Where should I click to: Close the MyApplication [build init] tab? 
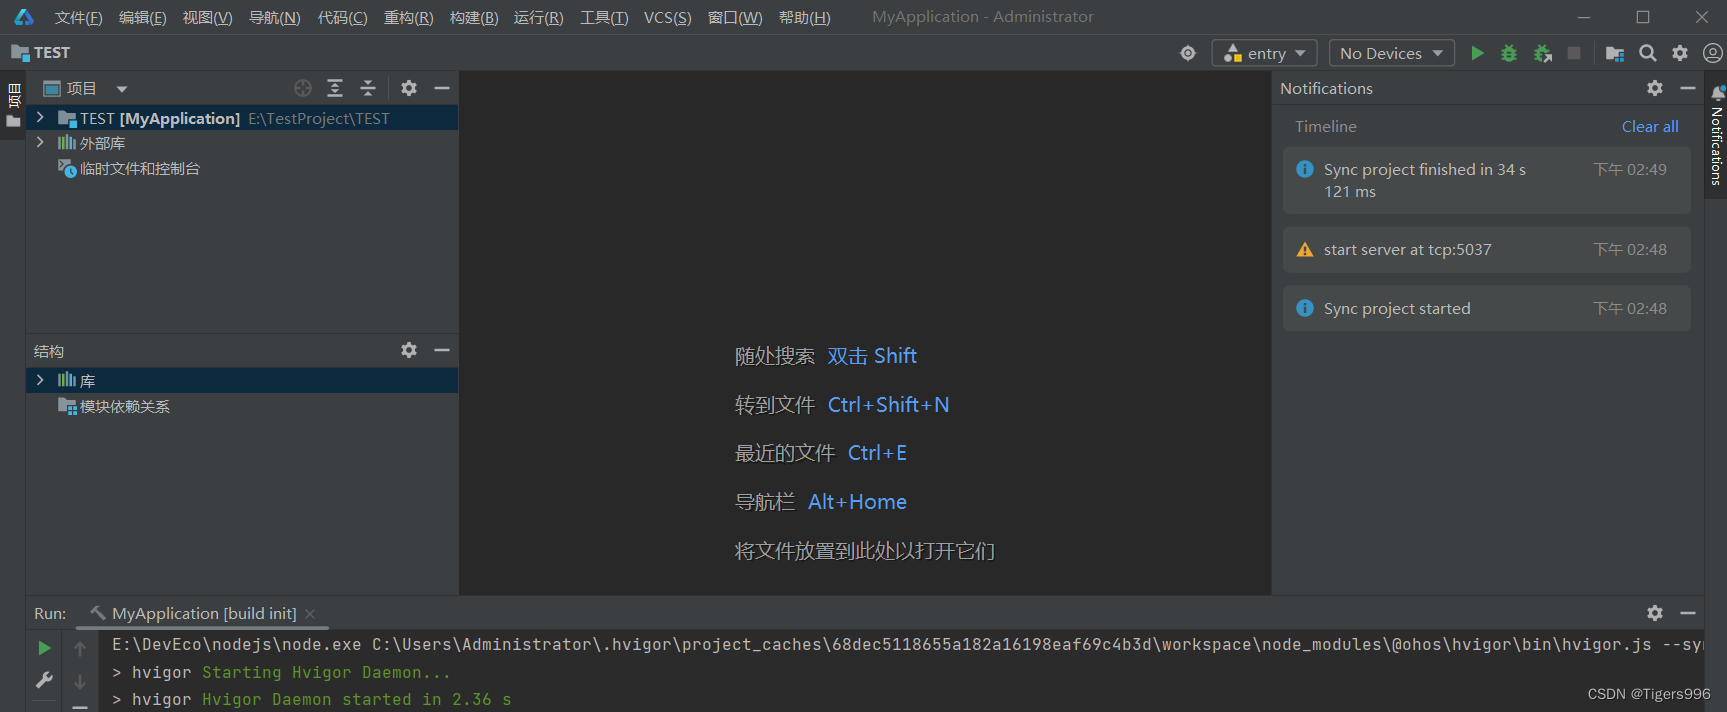pos(310,614)
